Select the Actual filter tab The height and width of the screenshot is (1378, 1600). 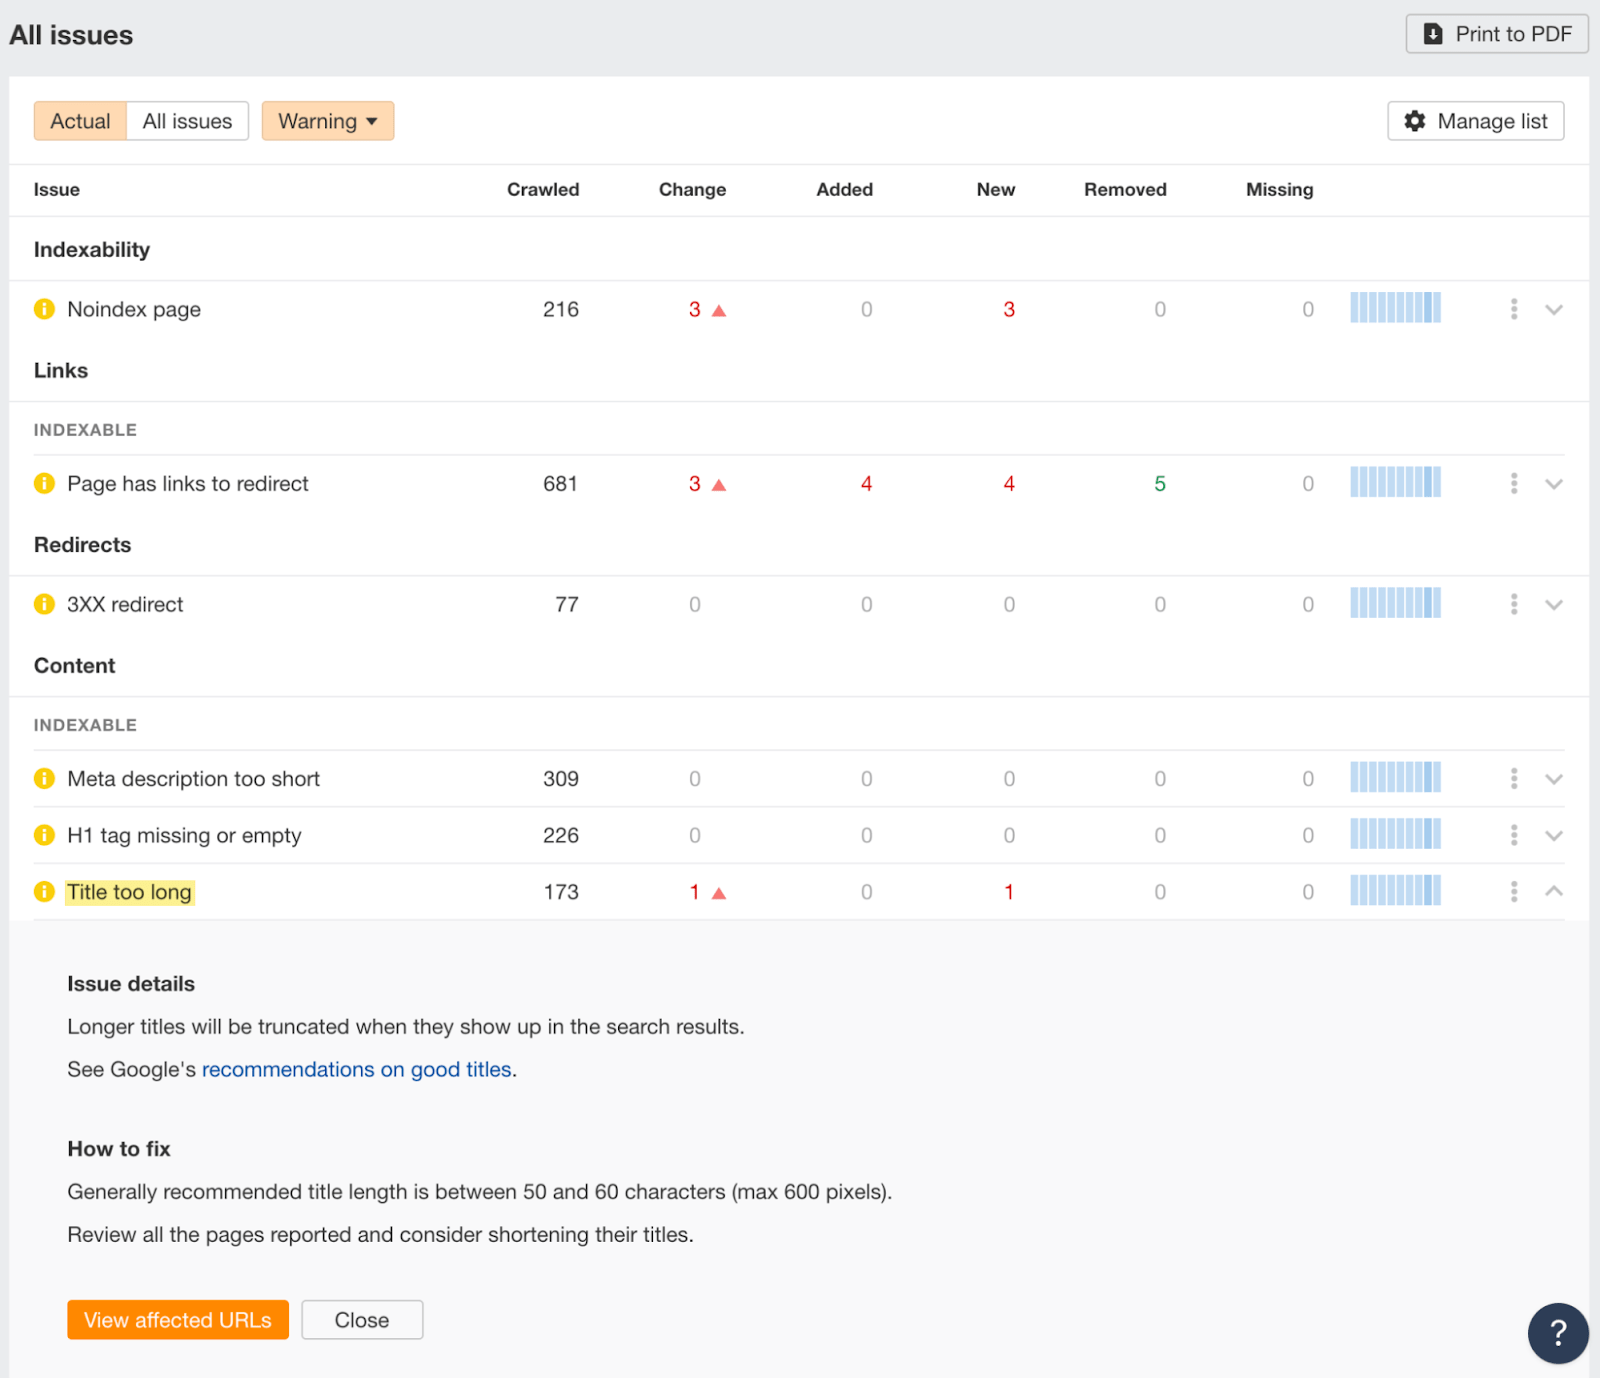[79, 120]
